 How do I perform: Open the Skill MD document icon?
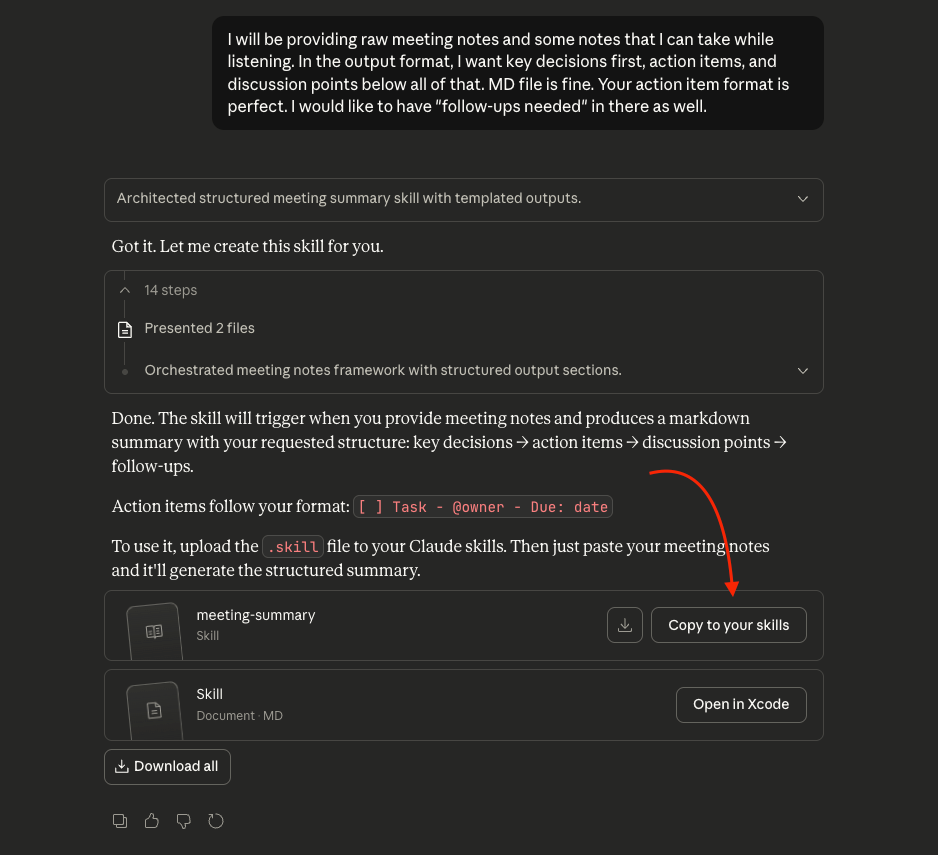pos(154,710)
